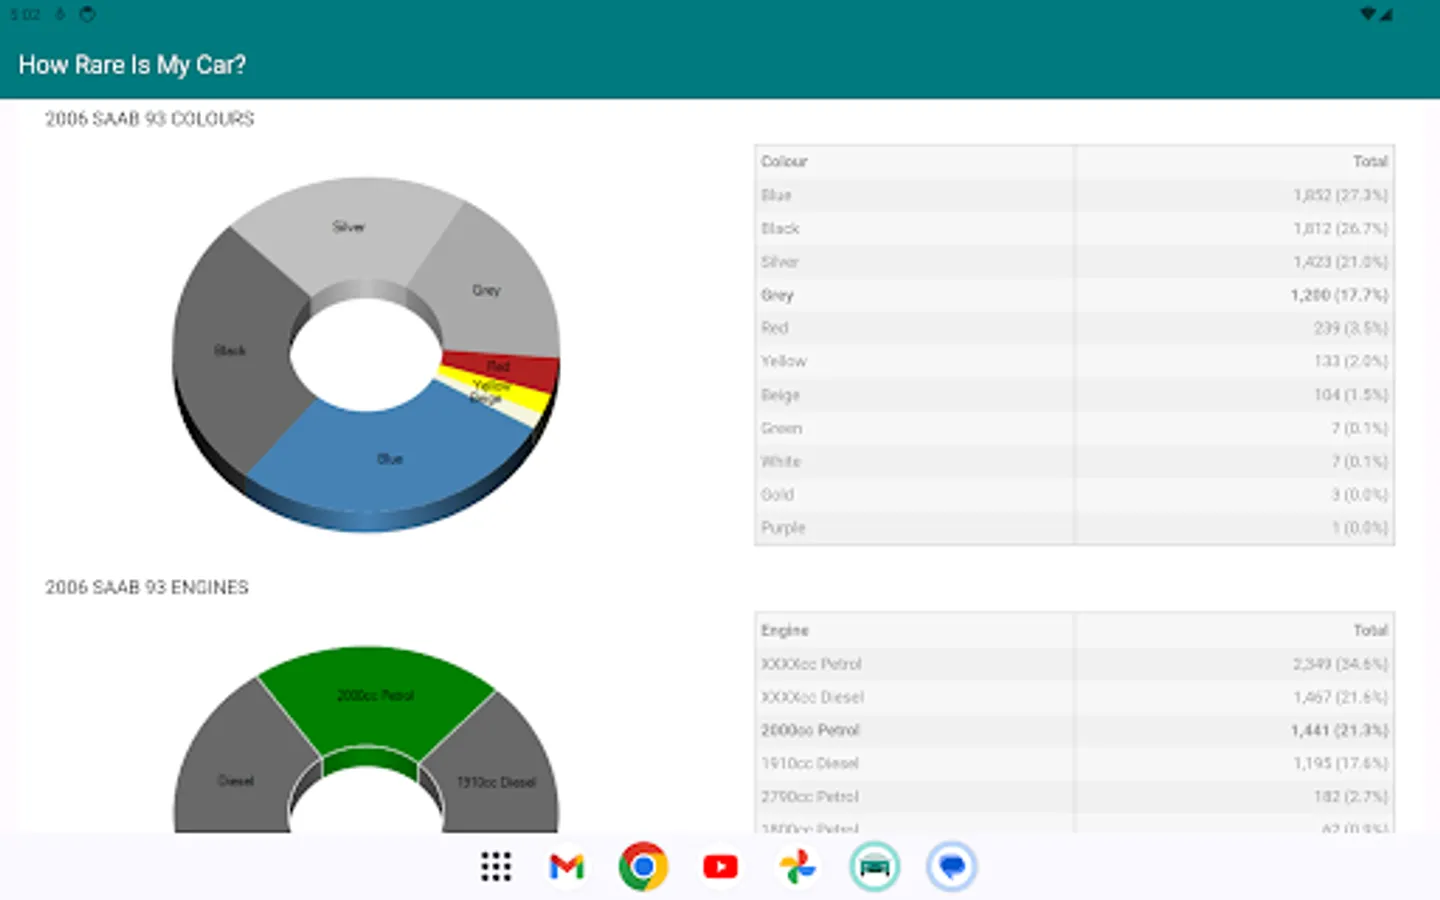Click the '2006 SAAB 93 COLOURS' heading
The image size is (1440, 900).
pyautogui.click(x=150, y=119)
